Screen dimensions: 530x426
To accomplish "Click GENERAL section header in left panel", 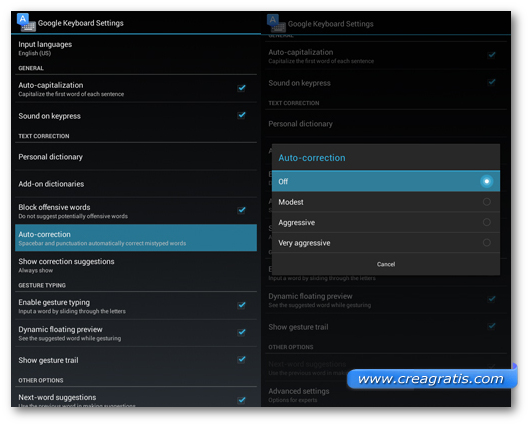I will [31, 68].
